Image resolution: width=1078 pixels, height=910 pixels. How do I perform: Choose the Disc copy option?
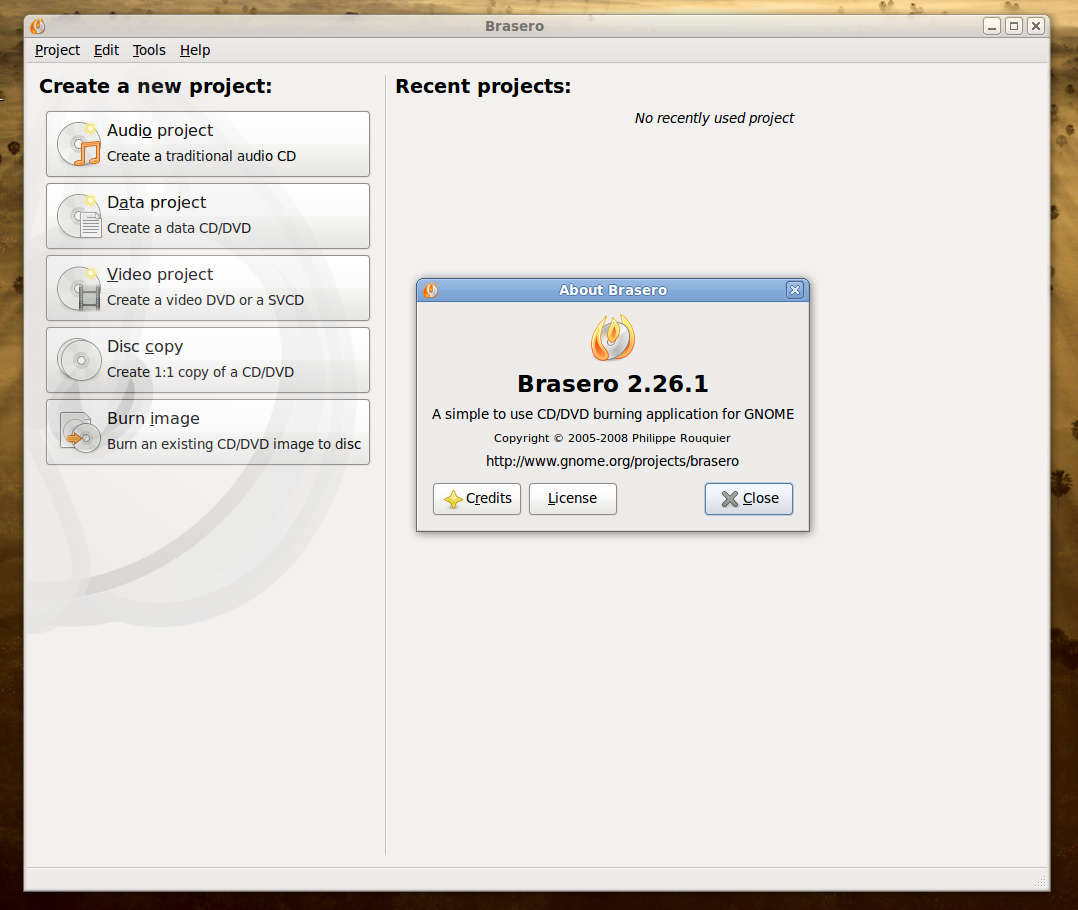coord(208,360)
